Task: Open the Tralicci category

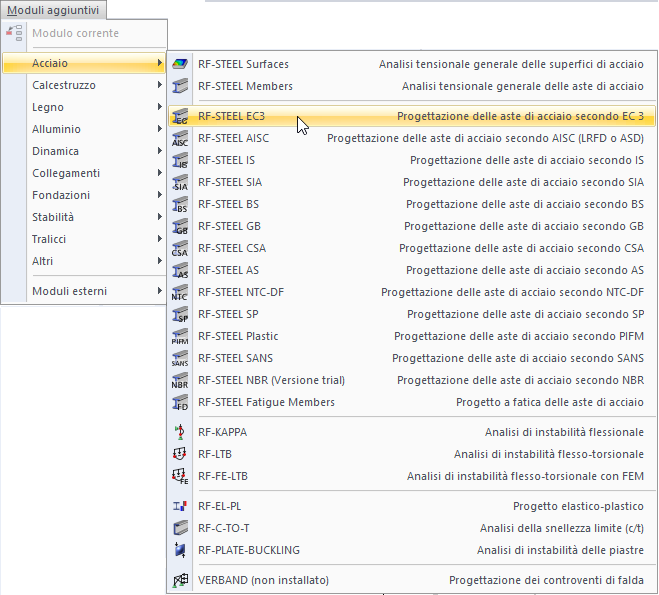Action: [x=84, y=239]
